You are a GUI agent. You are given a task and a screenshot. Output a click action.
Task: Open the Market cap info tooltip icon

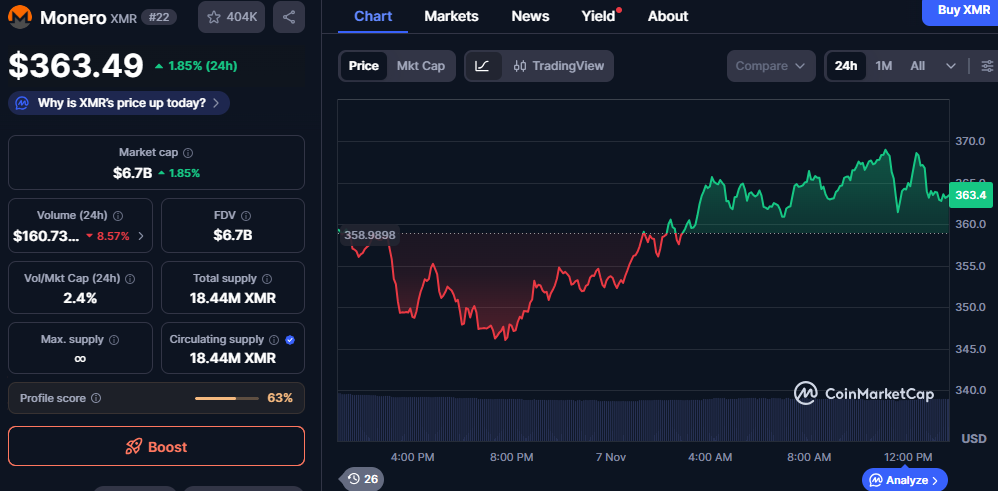click(x=188, y=153)
